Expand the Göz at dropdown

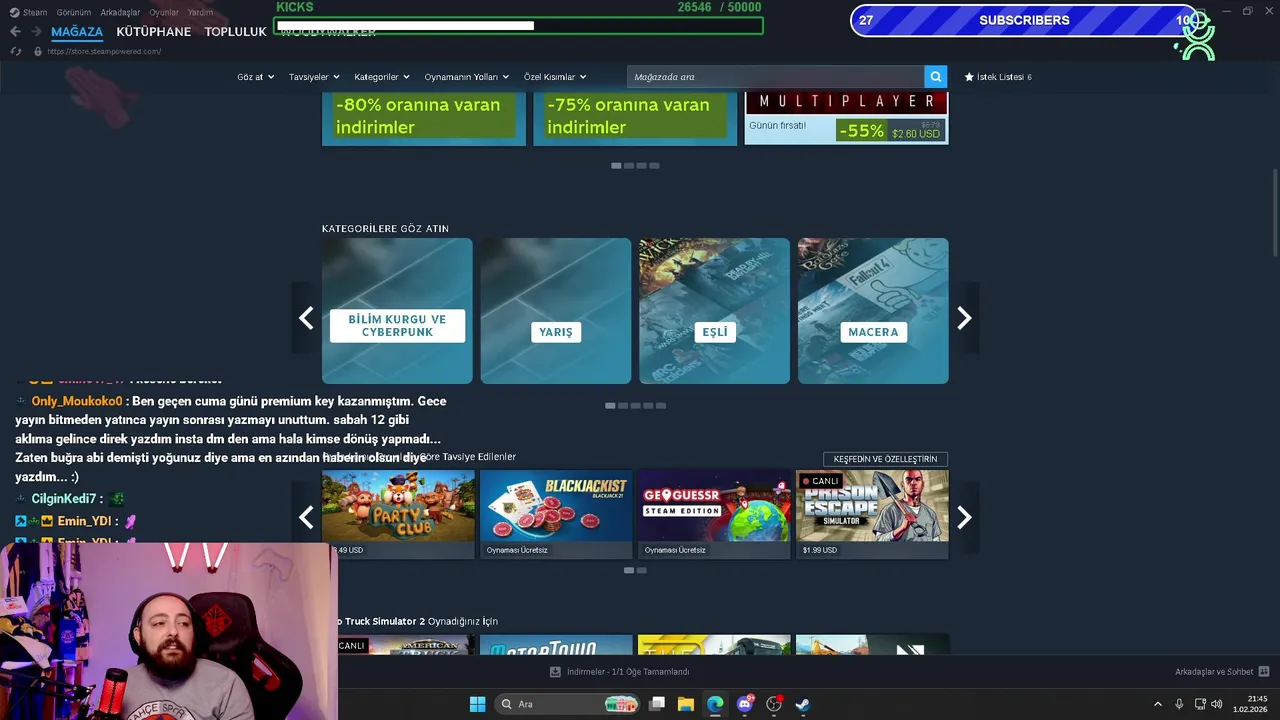pos(255,77)
